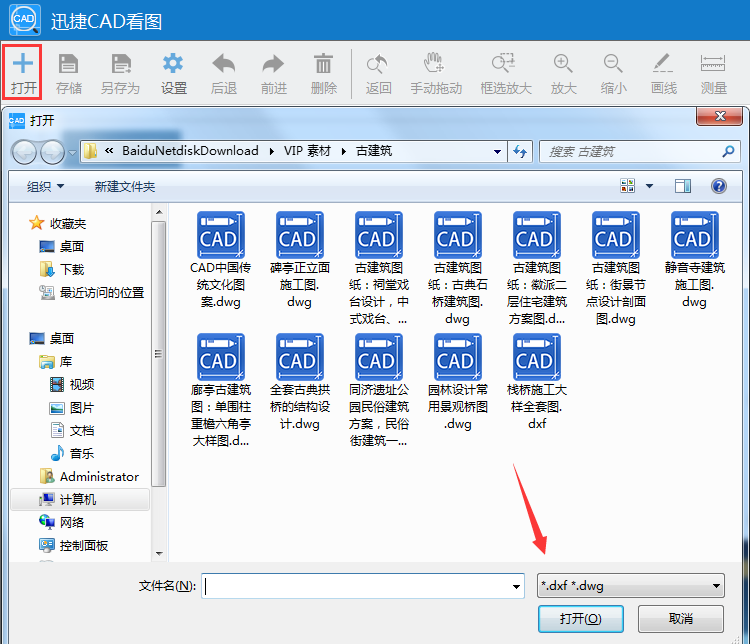Click the 新建文件夹 new folder button
Viewport: 750px width, 644px height.
coord(124,187)
